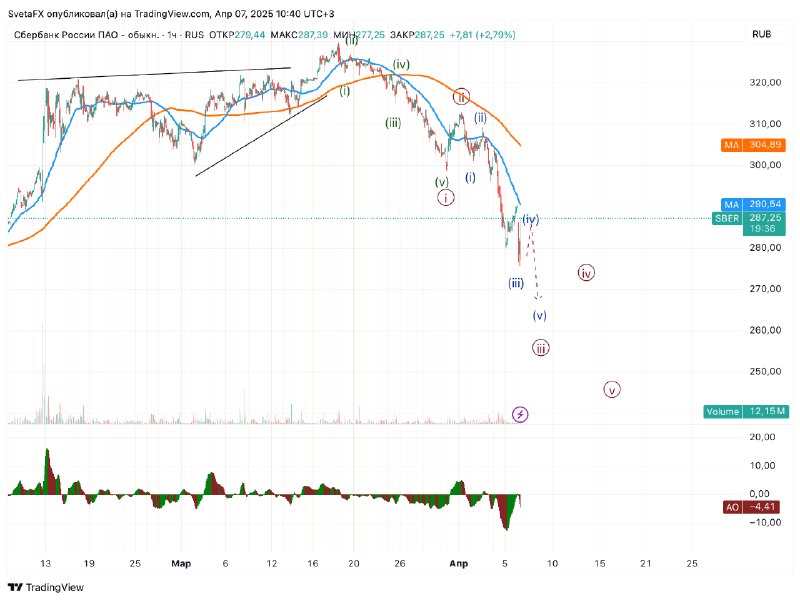Click the SvetaFX publication caption at the top
Image resolution: width=800 pixels, height=601 pixels.
(x=171, y=14)
